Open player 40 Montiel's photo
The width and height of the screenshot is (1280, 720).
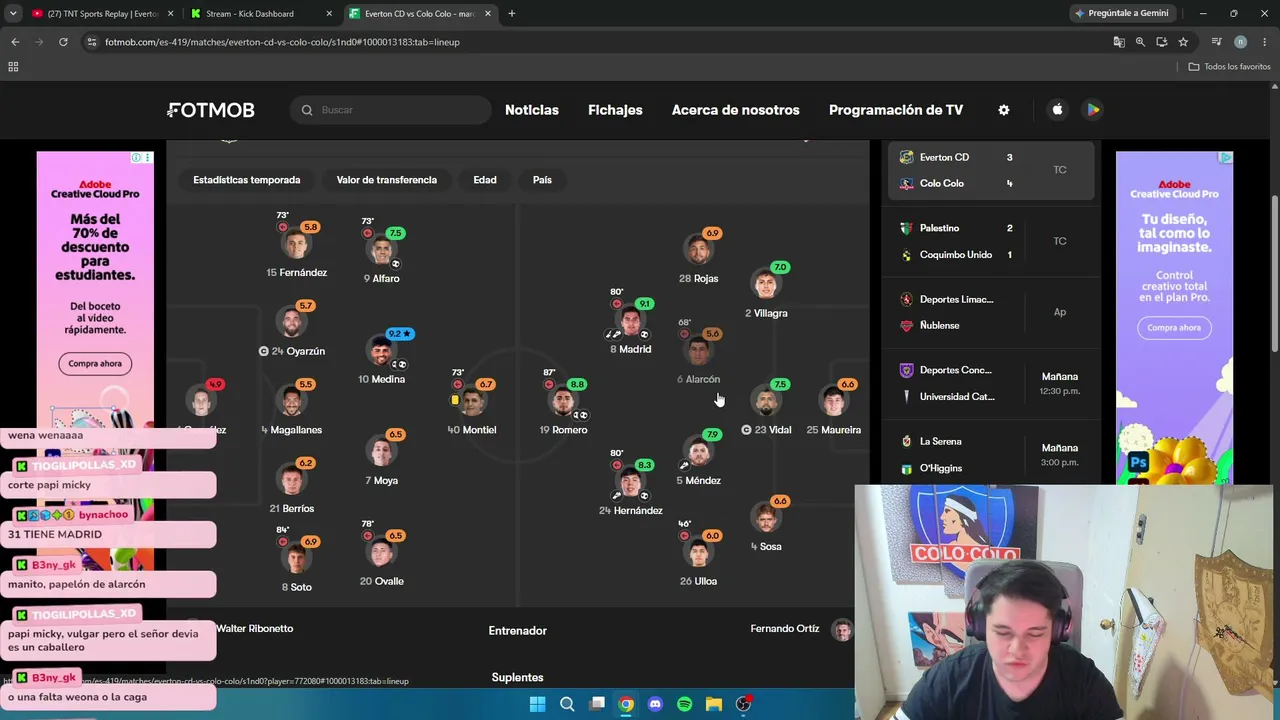(x=473, y=401)
